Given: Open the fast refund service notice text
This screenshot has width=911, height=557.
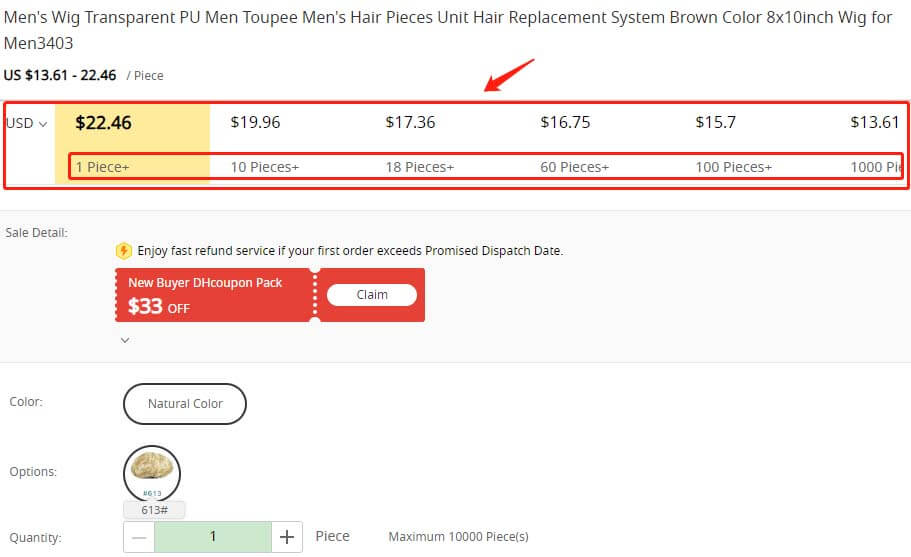Looking at the screenshot, I should [350, 251].
